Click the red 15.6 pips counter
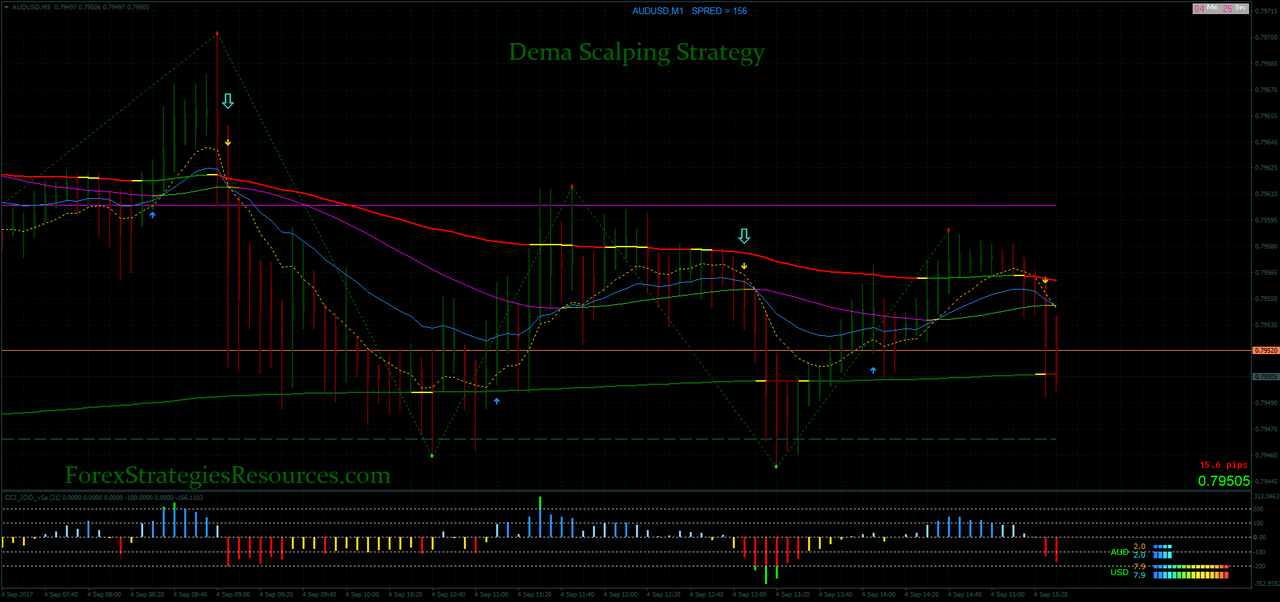Viewport: 1280px width, 602px height. 1222,464
